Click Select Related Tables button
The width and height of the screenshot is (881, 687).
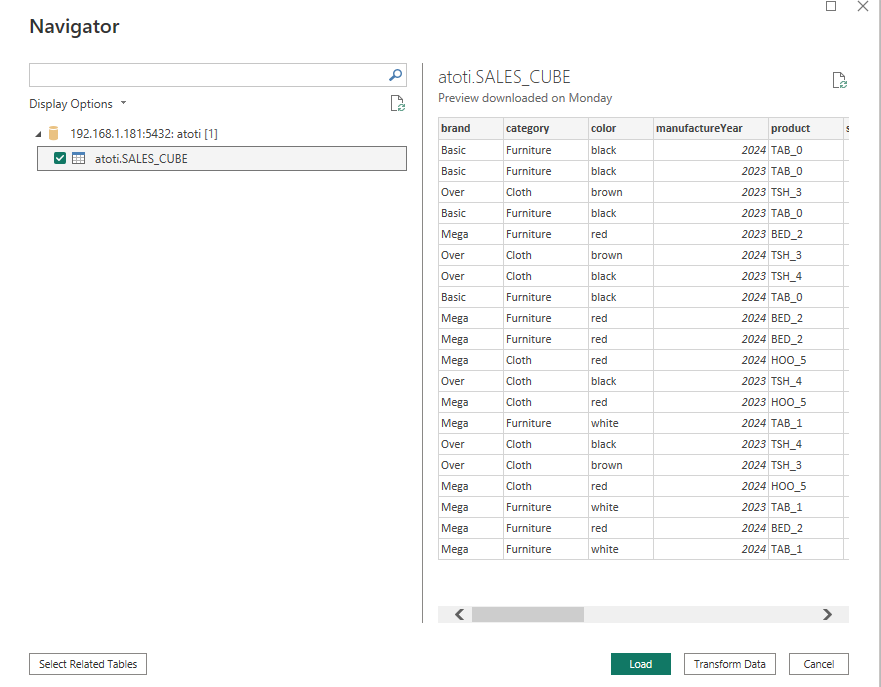point(88,664)
